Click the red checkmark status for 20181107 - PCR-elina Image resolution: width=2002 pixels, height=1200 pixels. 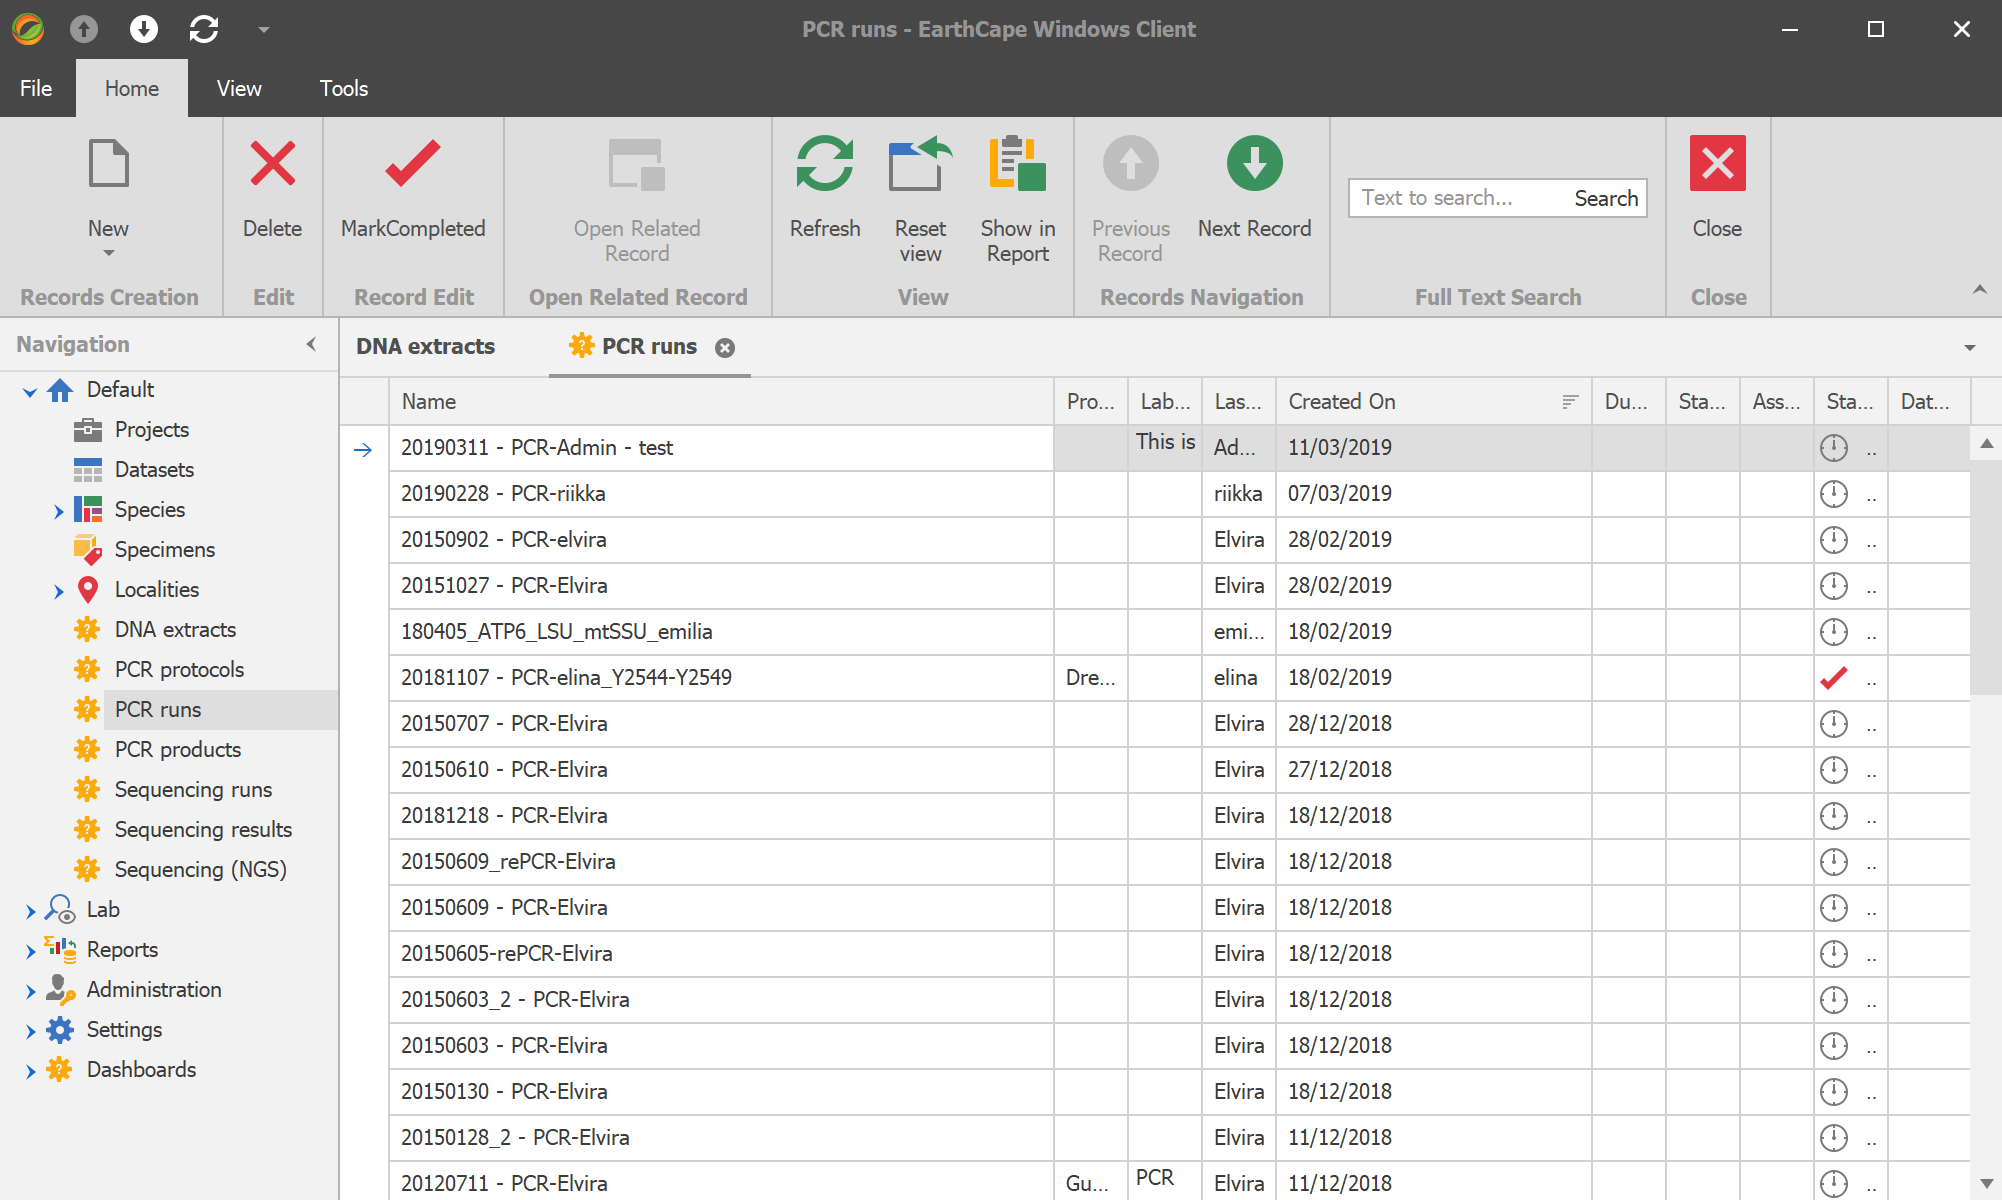coord(1833,678)
